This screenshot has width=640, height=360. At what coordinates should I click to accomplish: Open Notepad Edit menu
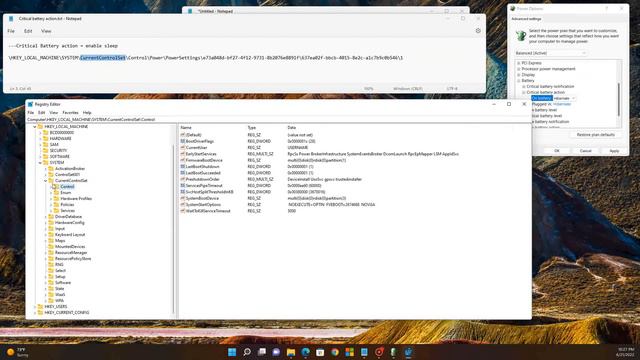pos(28,31)
